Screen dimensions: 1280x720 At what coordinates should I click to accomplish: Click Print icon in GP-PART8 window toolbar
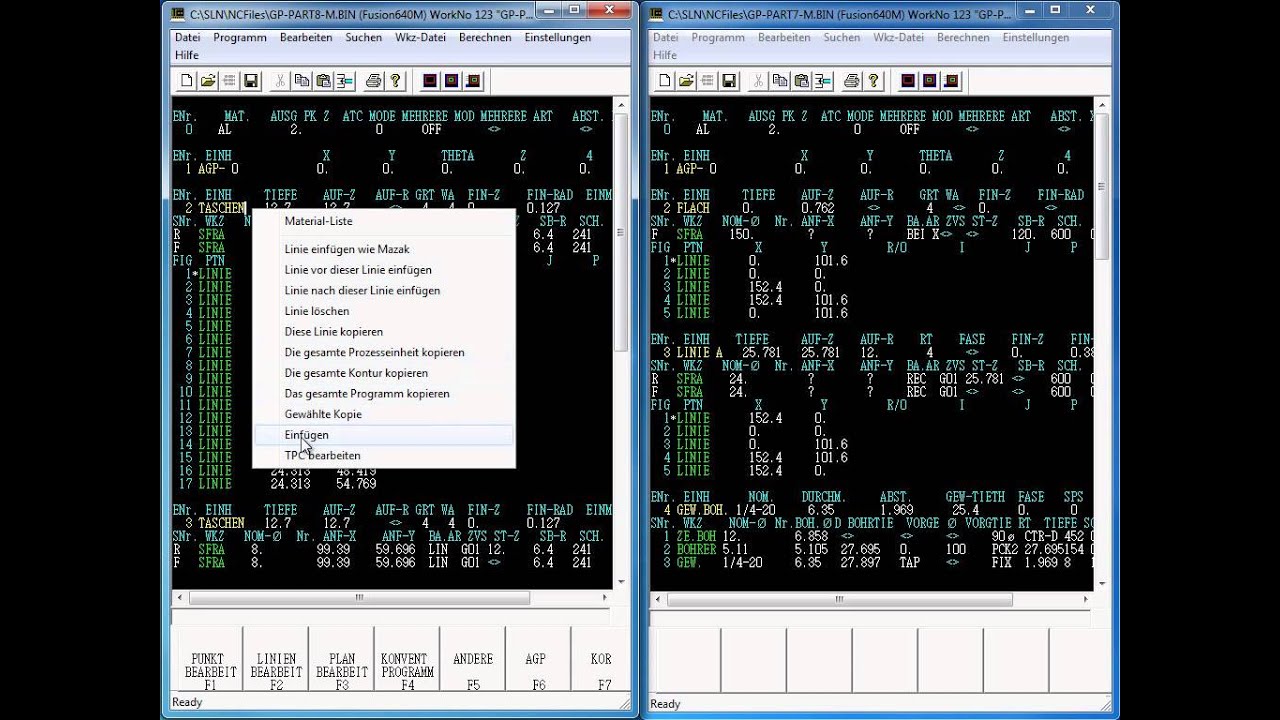pos(374,81)
